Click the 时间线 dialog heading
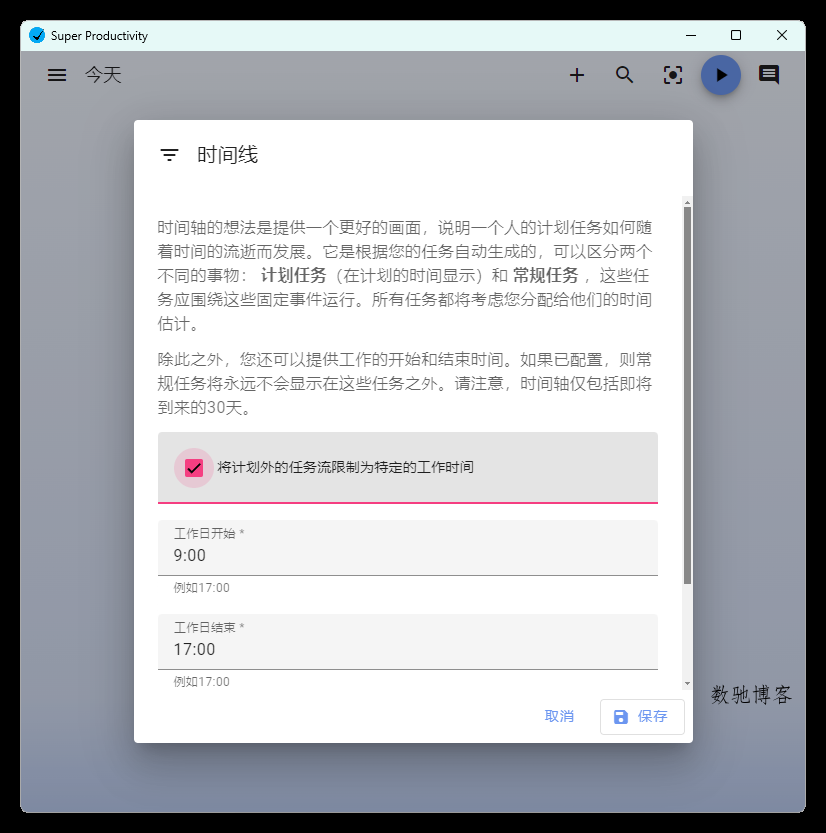 [x=227, y=155]
